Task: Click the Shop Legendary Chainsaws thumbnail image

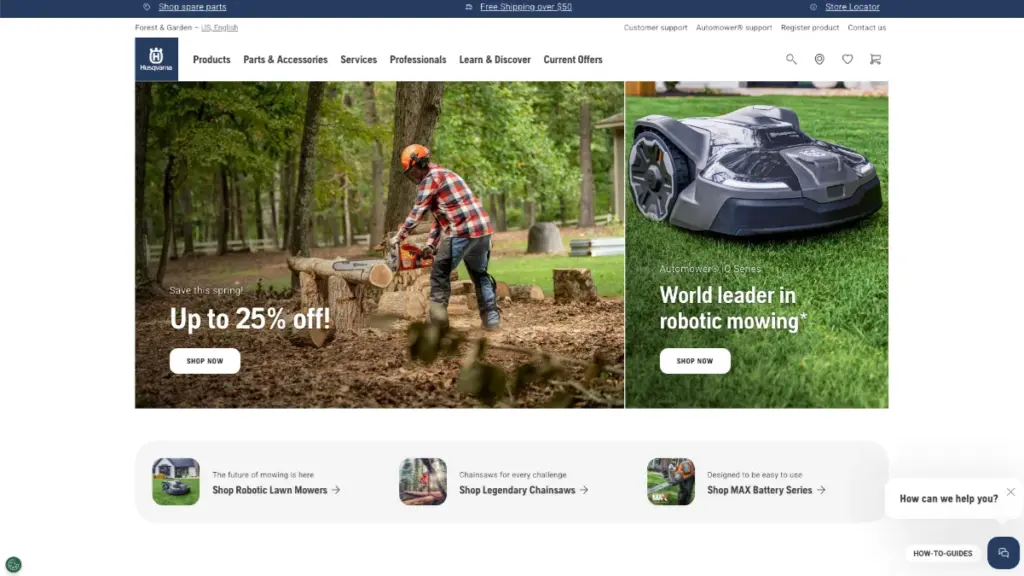Action: tap(423, 482)
